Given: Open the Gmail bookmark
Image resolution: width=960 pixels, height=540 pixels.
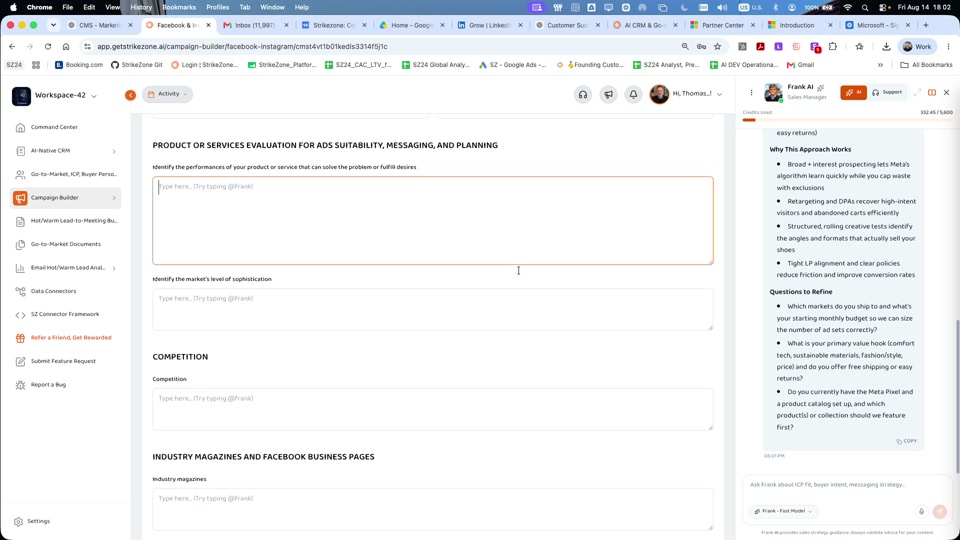Looking at the screenshot, I should click(x=801, y=65).
